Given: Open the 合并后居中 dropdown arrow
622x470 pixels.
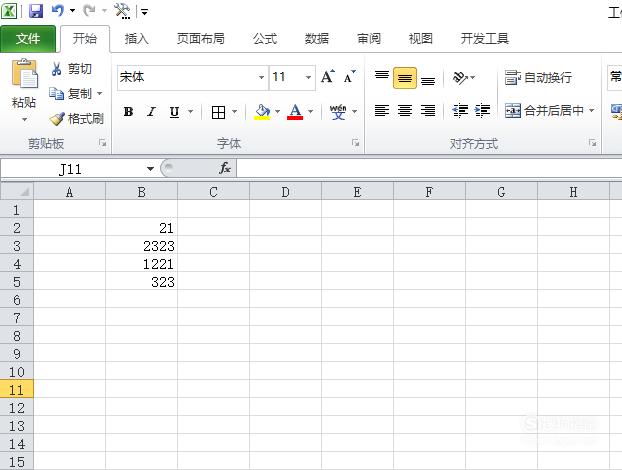Looking at the screenshot, I should pyautogui.click(x=591, y=110).
